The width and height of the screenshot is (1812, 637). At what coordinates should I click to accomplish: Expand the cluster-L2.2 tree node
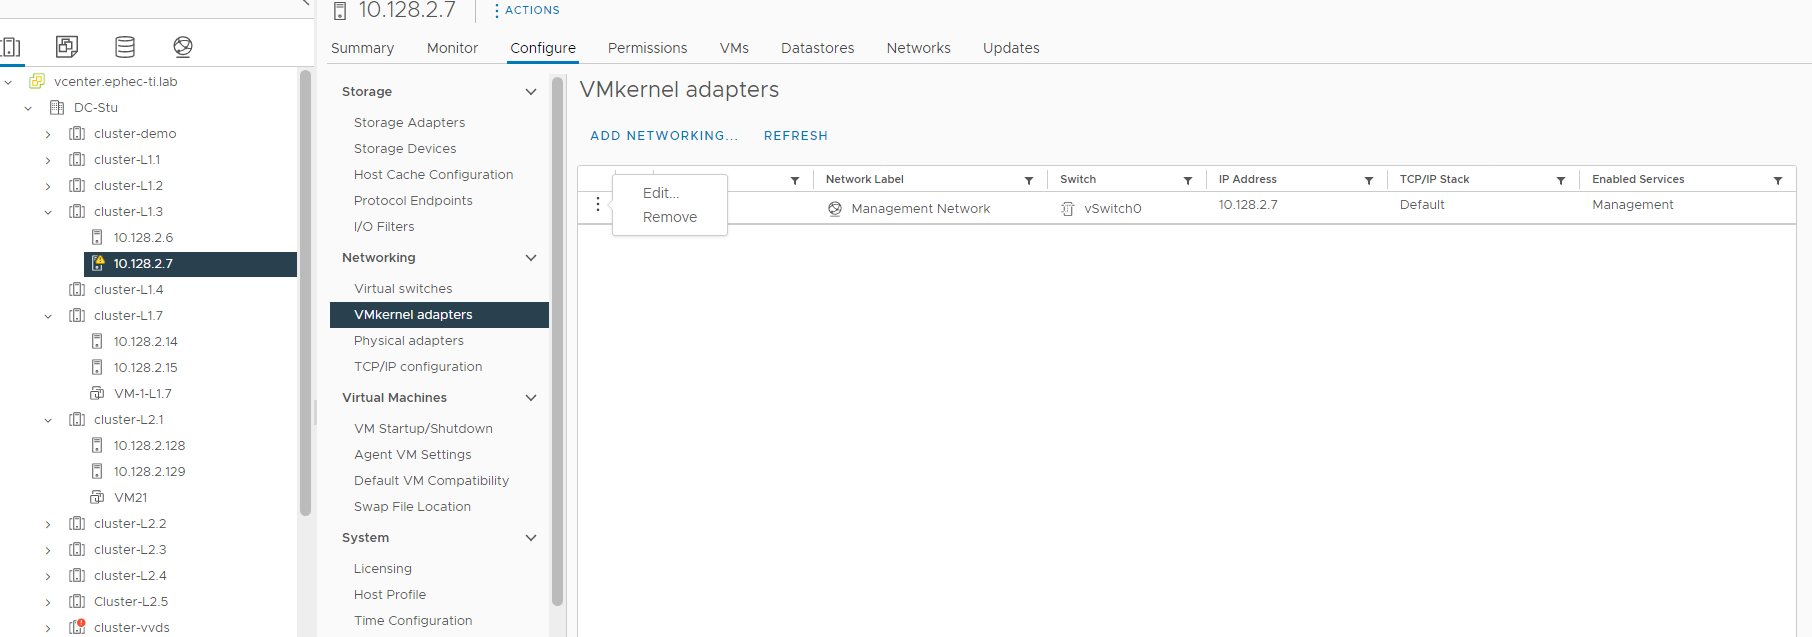point(48,524)
